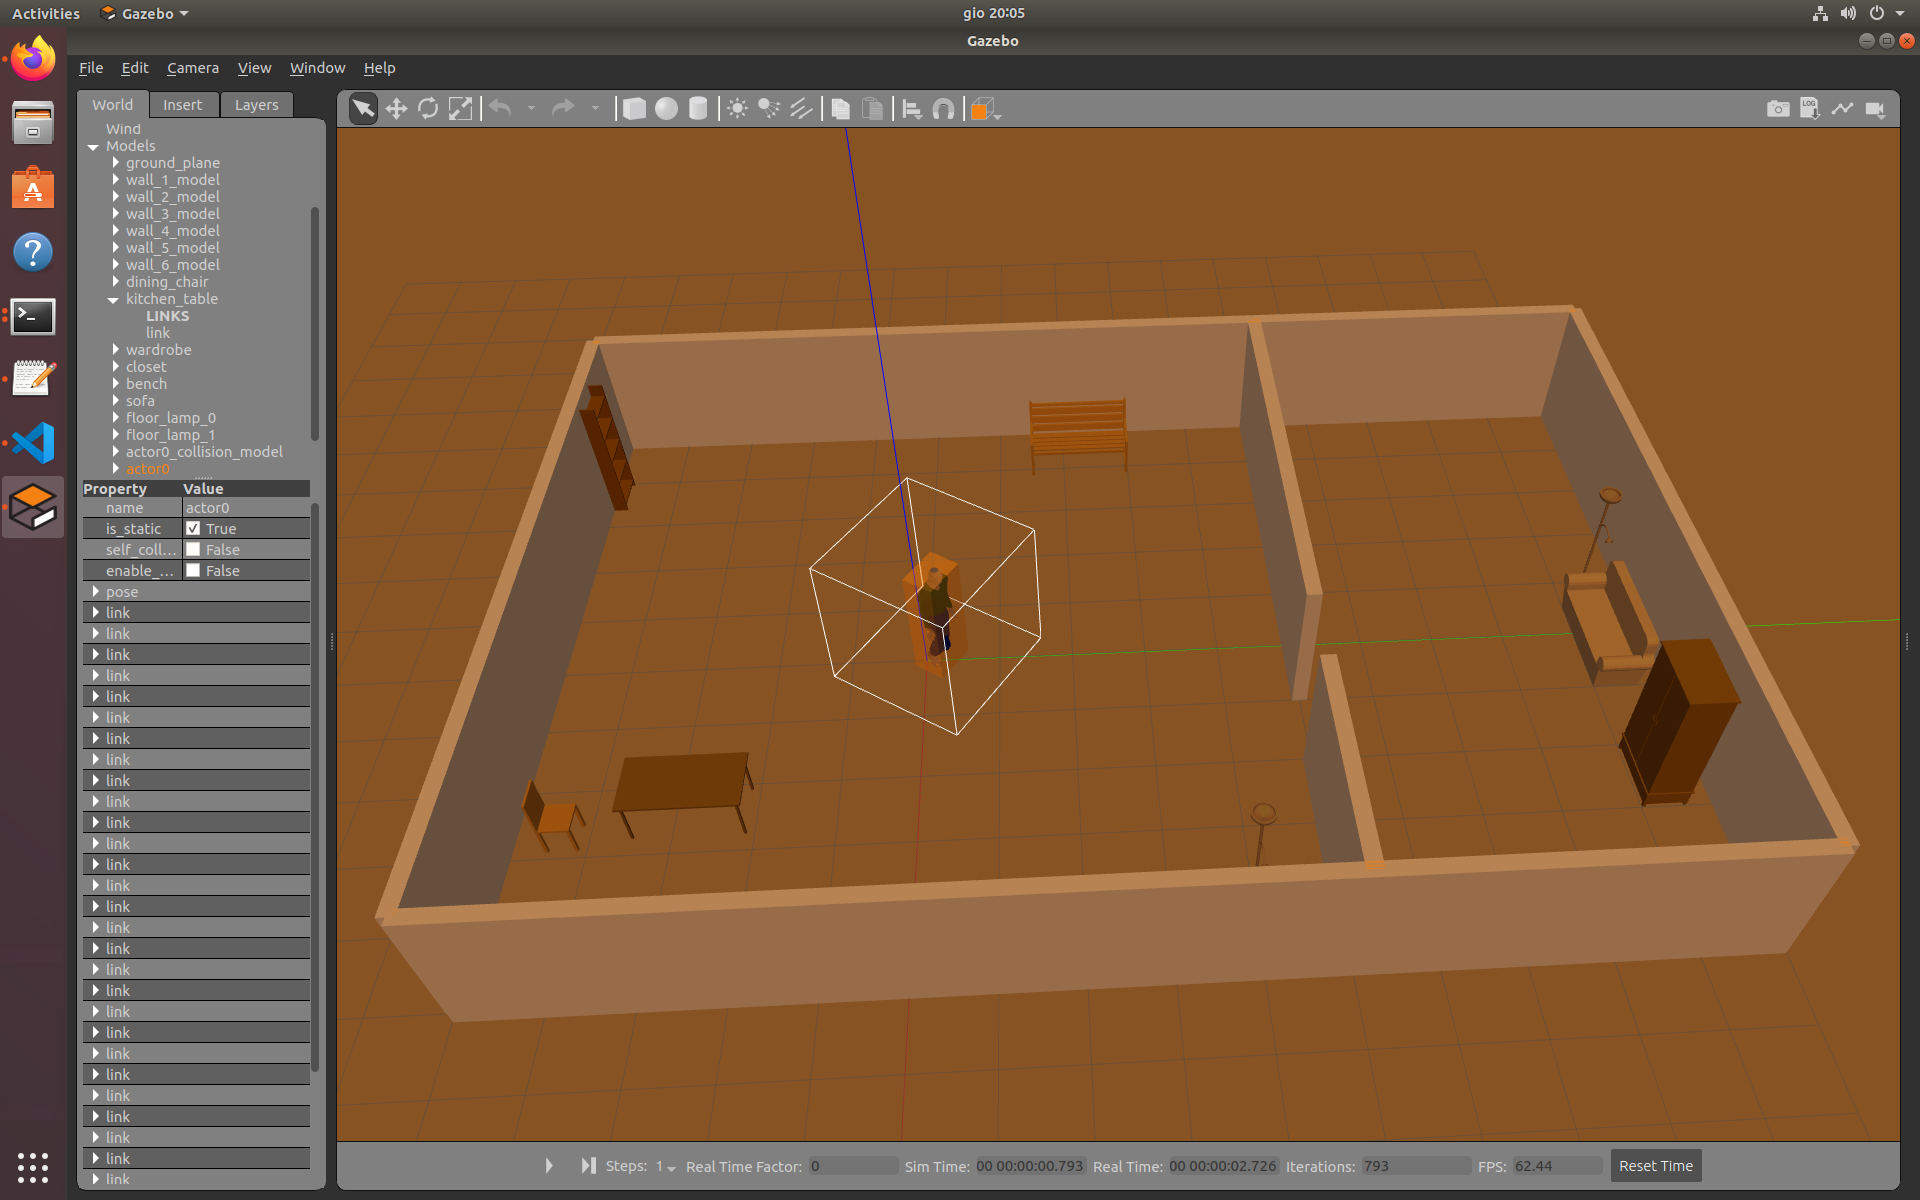Select the floor_lamp_0 model
1920x1200 pixels.
[x=171, y=418]
